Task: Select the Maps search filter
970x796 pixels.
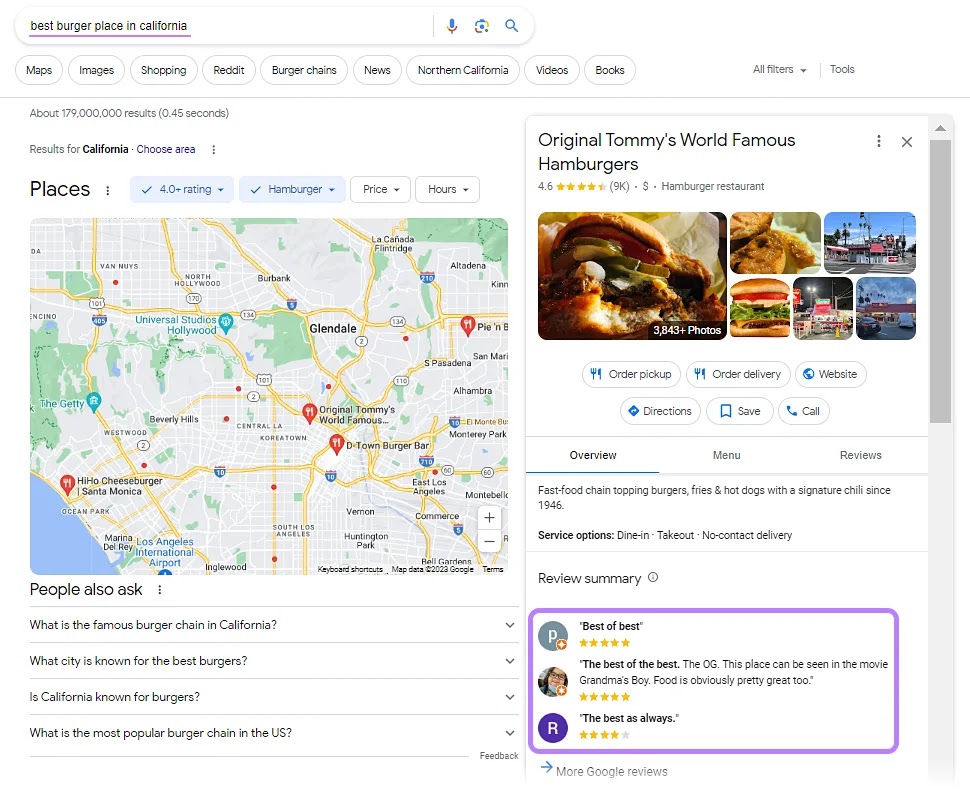Action: tap(39, 71)
